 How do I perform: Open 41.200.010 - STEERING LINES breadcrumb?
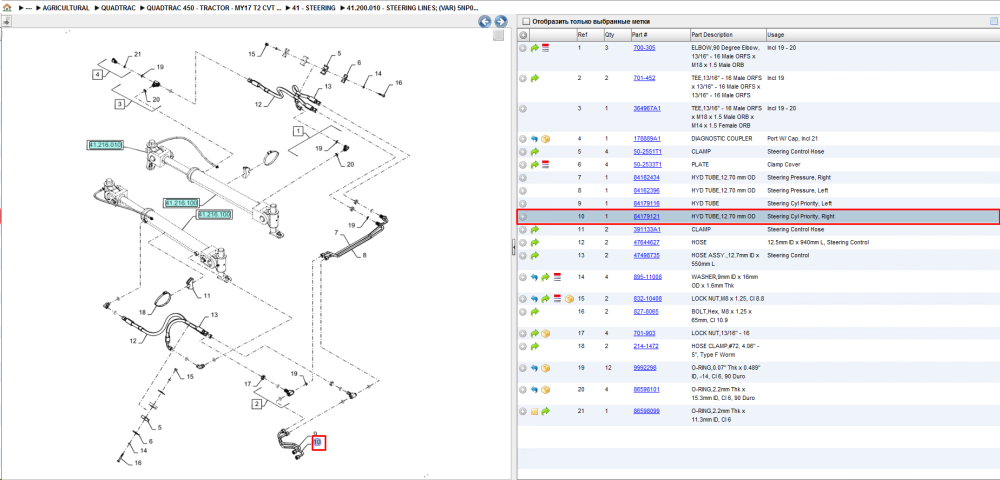click(412, 9)
